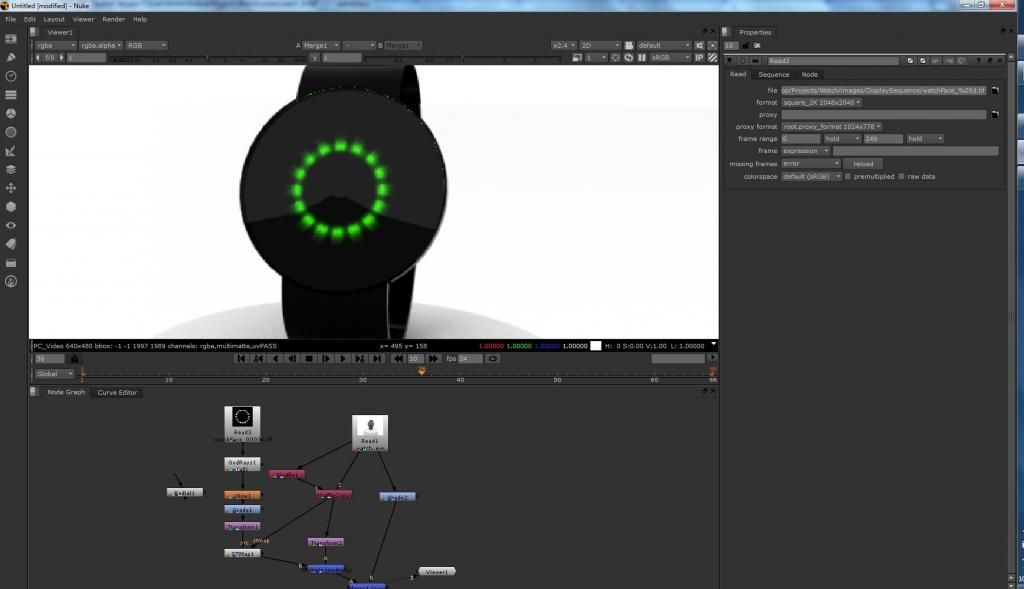Open the colorspace default (sRGB) dropdown
Image resolution: width=1024 pixels, height=589 pixels.
(811, 176)
